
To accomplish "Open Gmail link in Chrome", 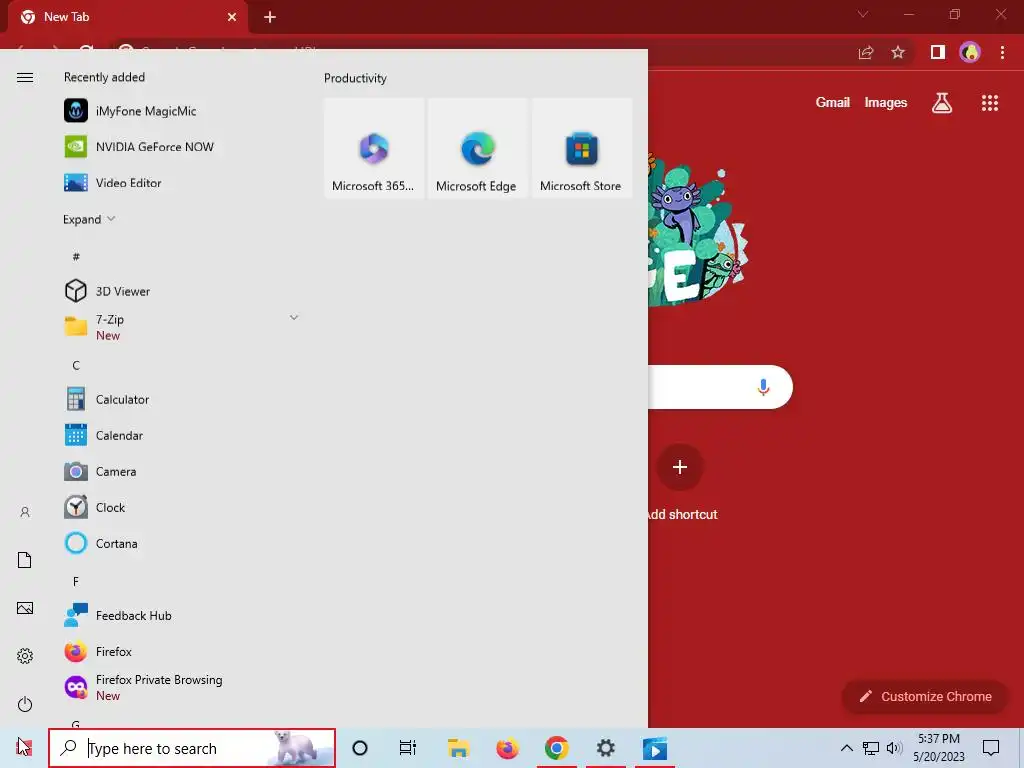I will tap(833, 103).
